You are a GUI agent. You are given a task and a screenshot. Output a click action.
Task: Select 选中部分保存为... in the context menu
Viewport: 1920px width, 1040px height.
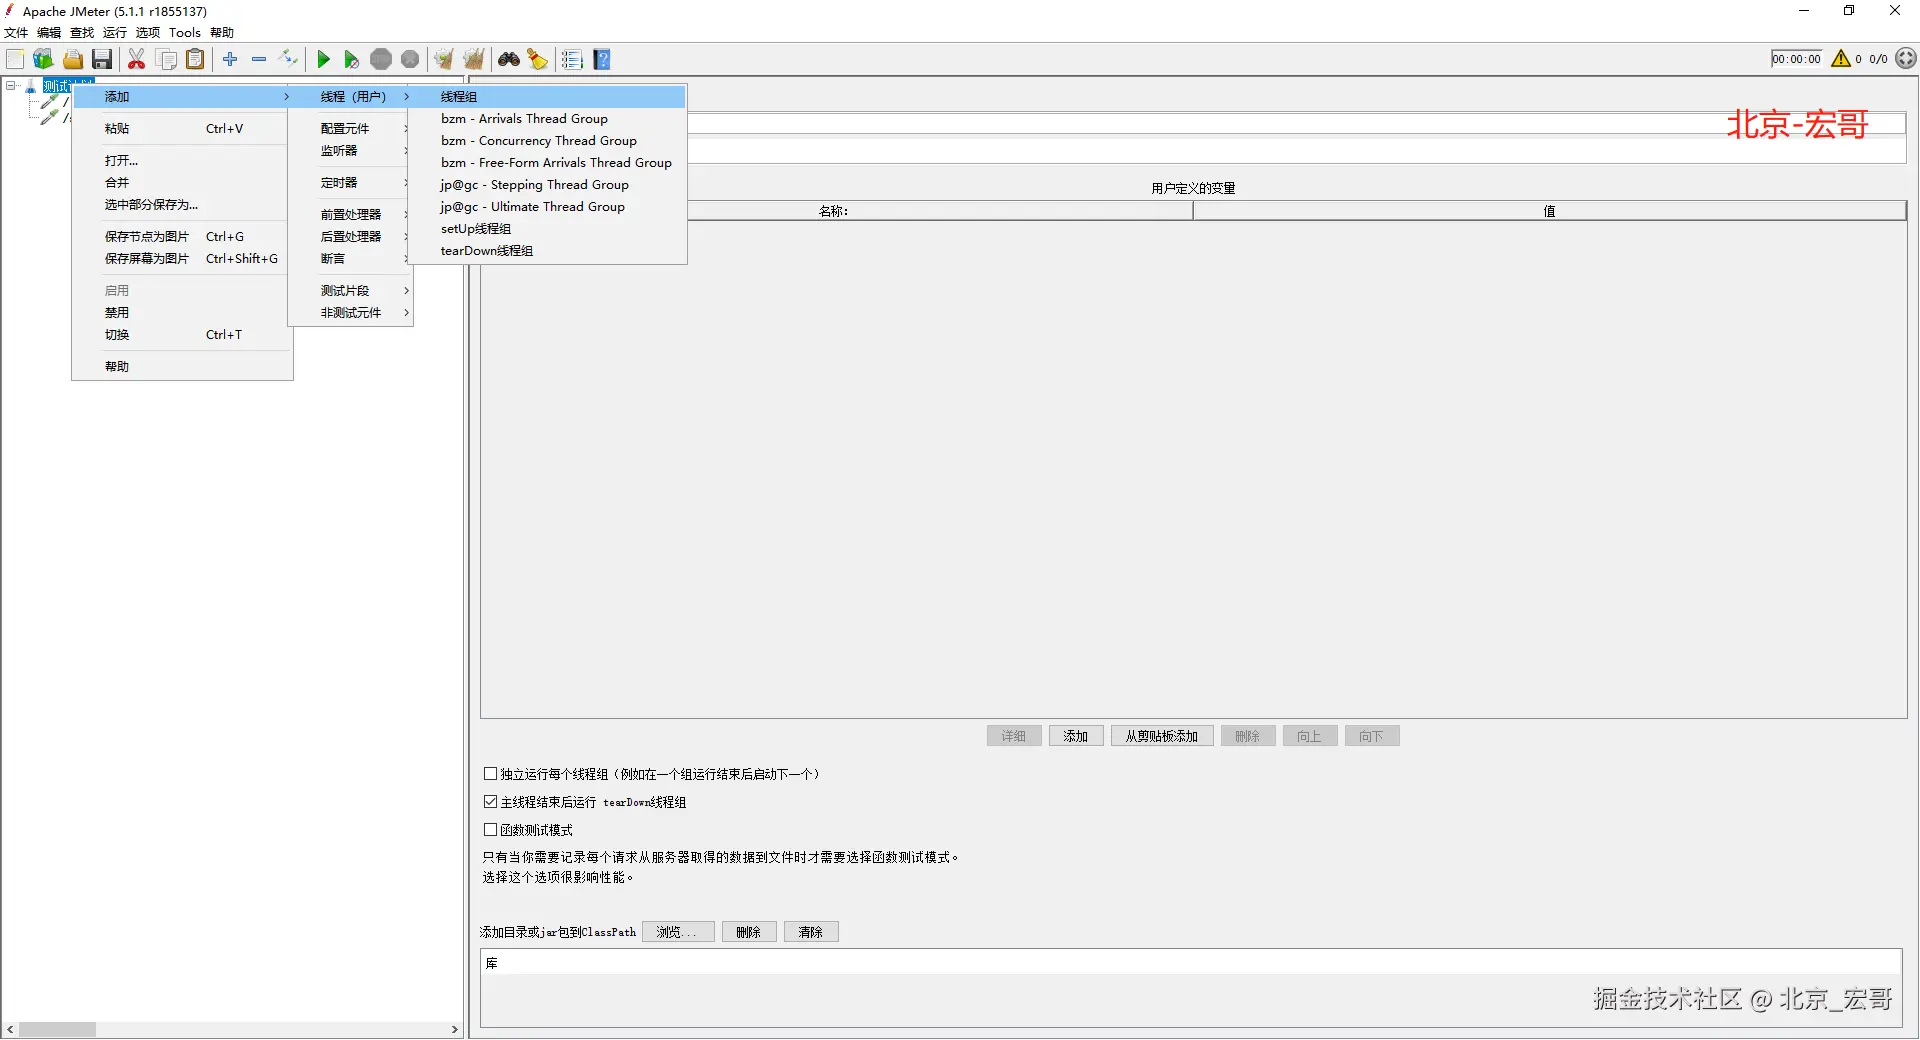point(182,205)
